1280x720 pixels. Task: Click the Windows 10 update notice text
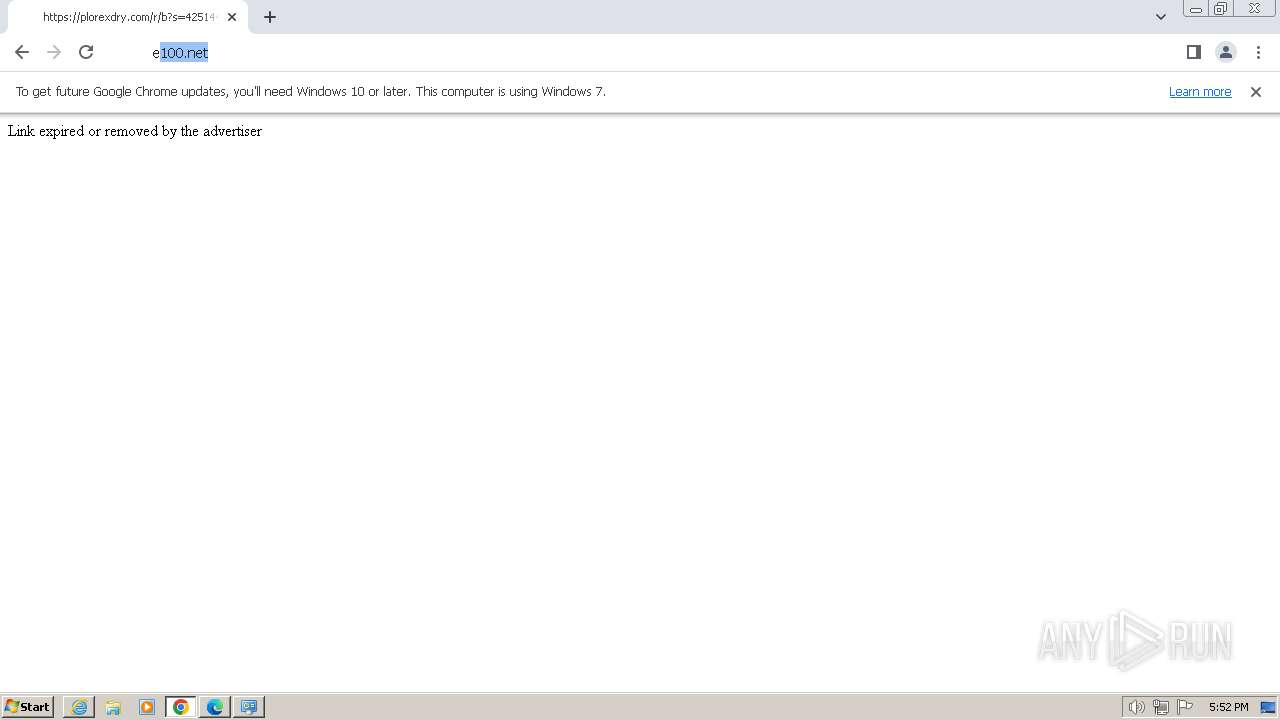coord(311,91)
